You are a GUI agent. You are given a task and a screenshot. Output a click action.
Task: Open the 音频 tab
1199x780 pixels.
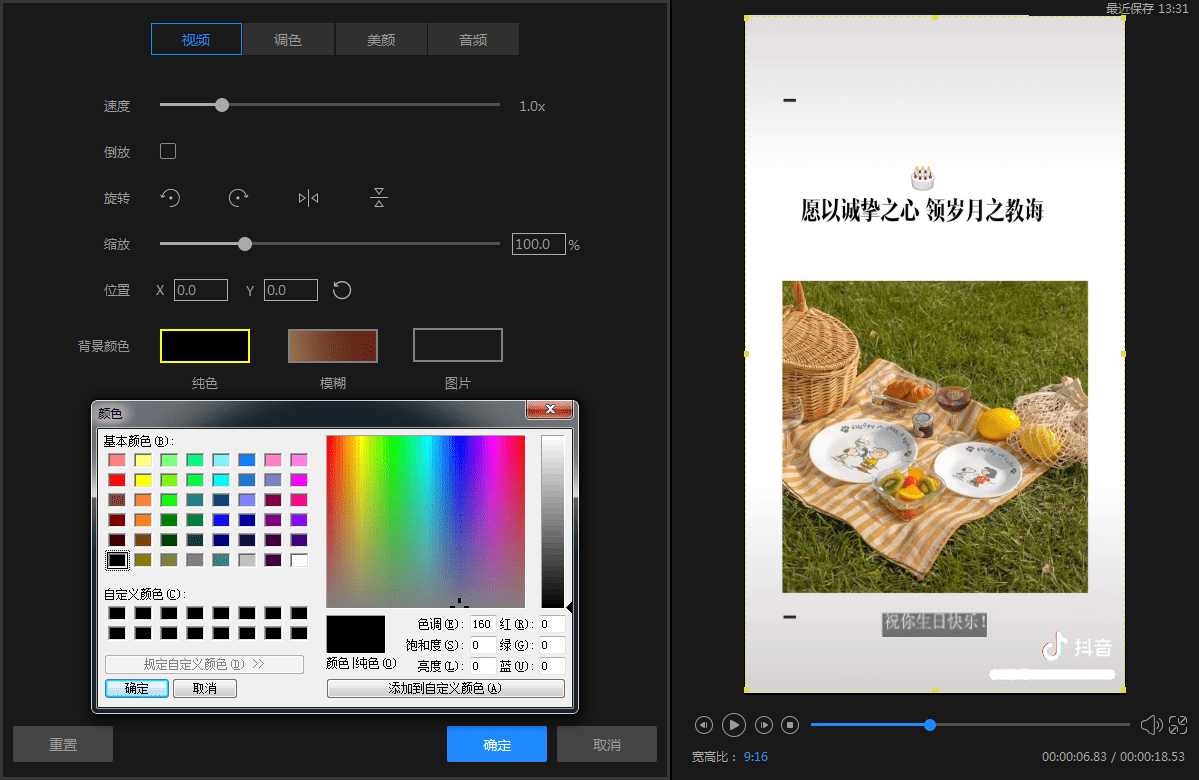click(473, 40)
